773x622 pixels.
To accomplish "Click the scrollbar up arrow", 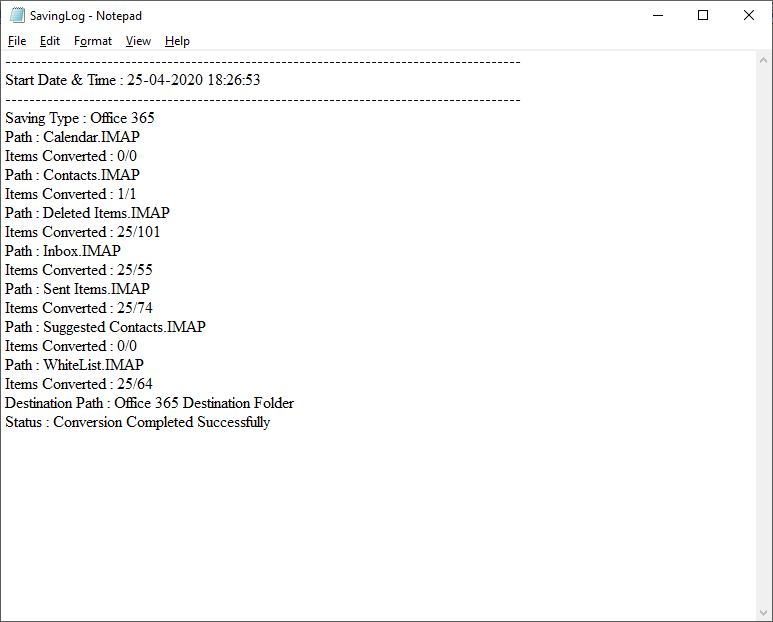I will [763, 60].
